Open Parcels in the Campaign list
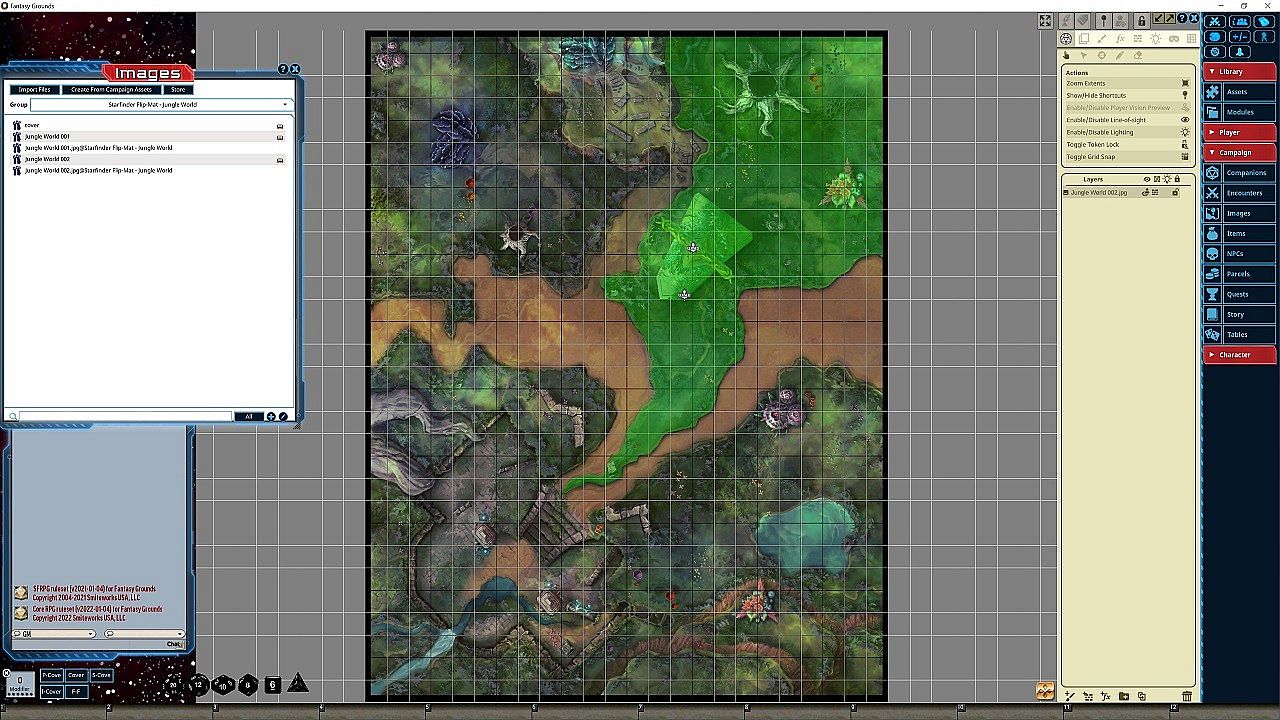 [x=1240, y=274]
